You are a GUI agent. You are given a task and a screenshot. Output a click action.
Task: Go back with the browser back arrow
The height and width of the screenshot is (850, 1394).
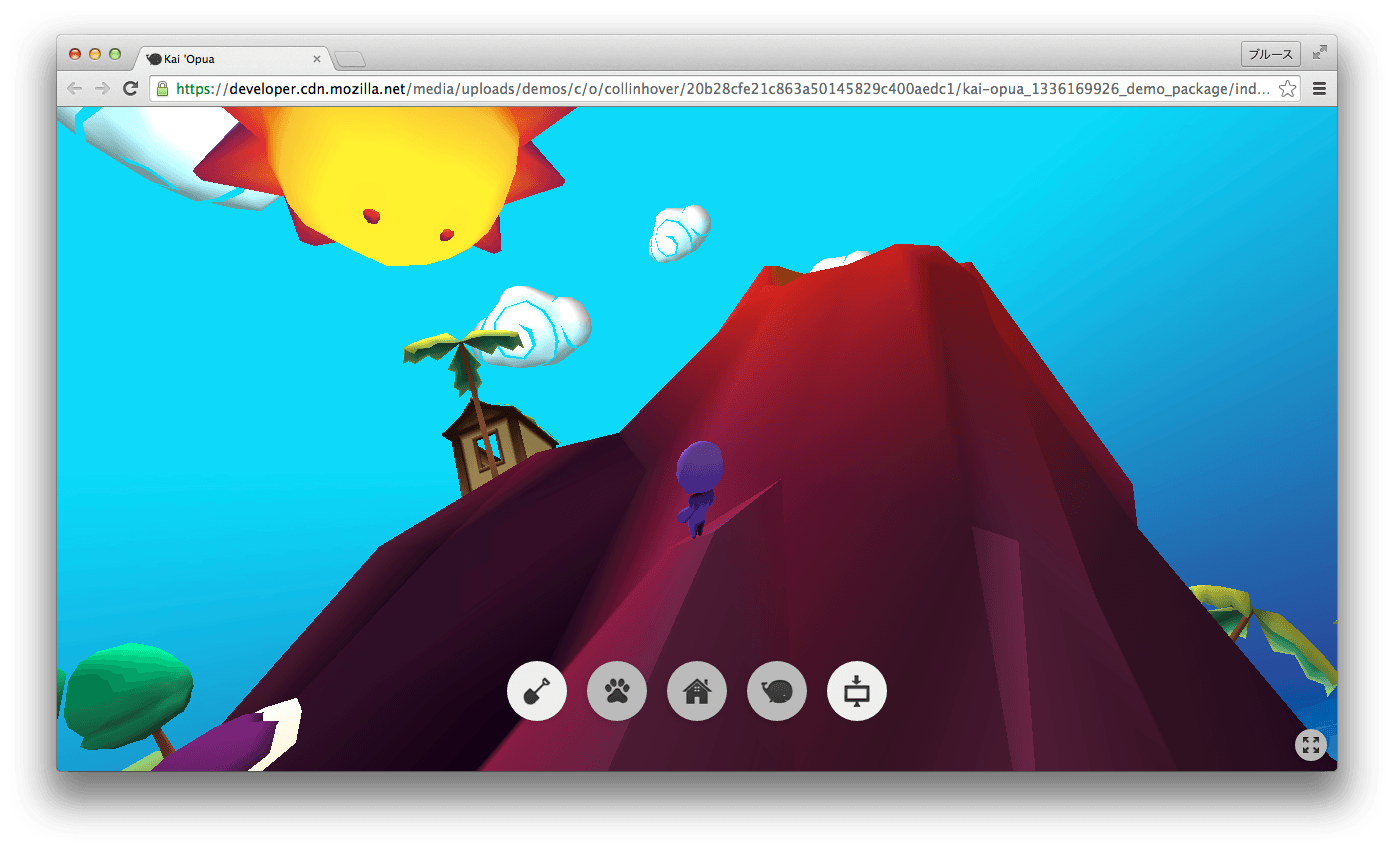click(74, 89)
